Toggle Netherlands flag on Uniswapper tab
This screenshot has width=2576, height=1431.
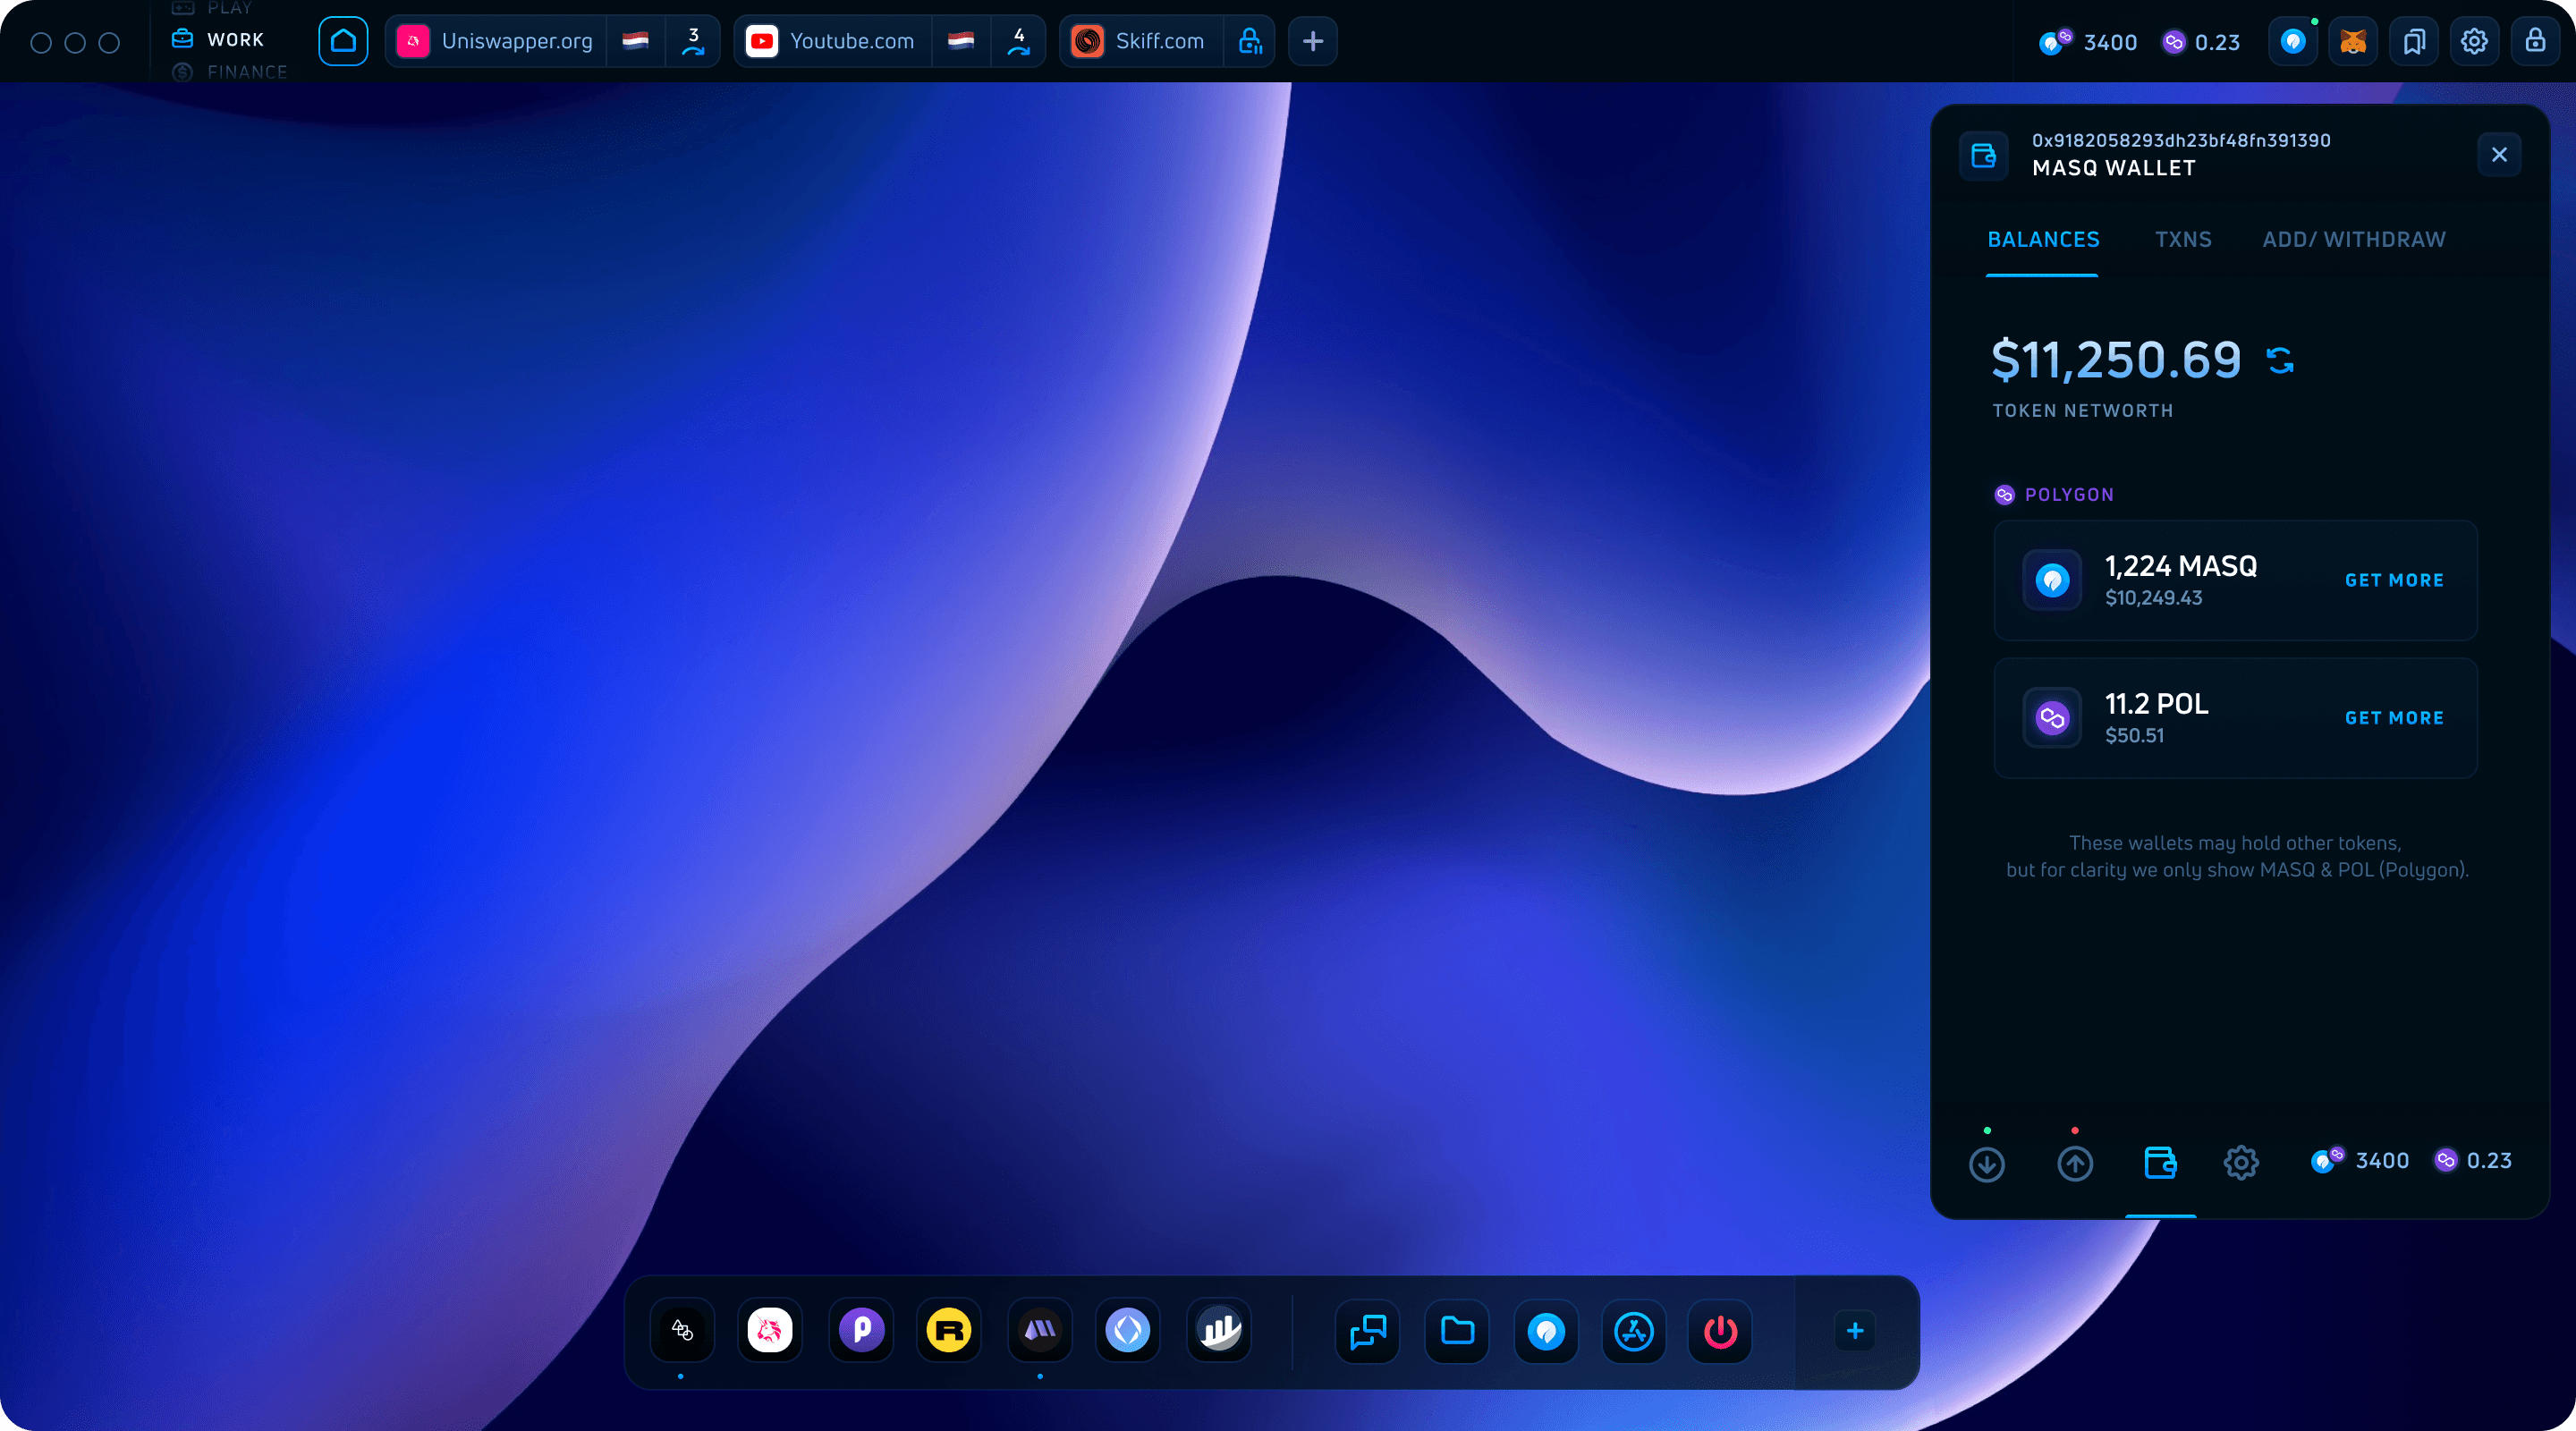[635, 41]
